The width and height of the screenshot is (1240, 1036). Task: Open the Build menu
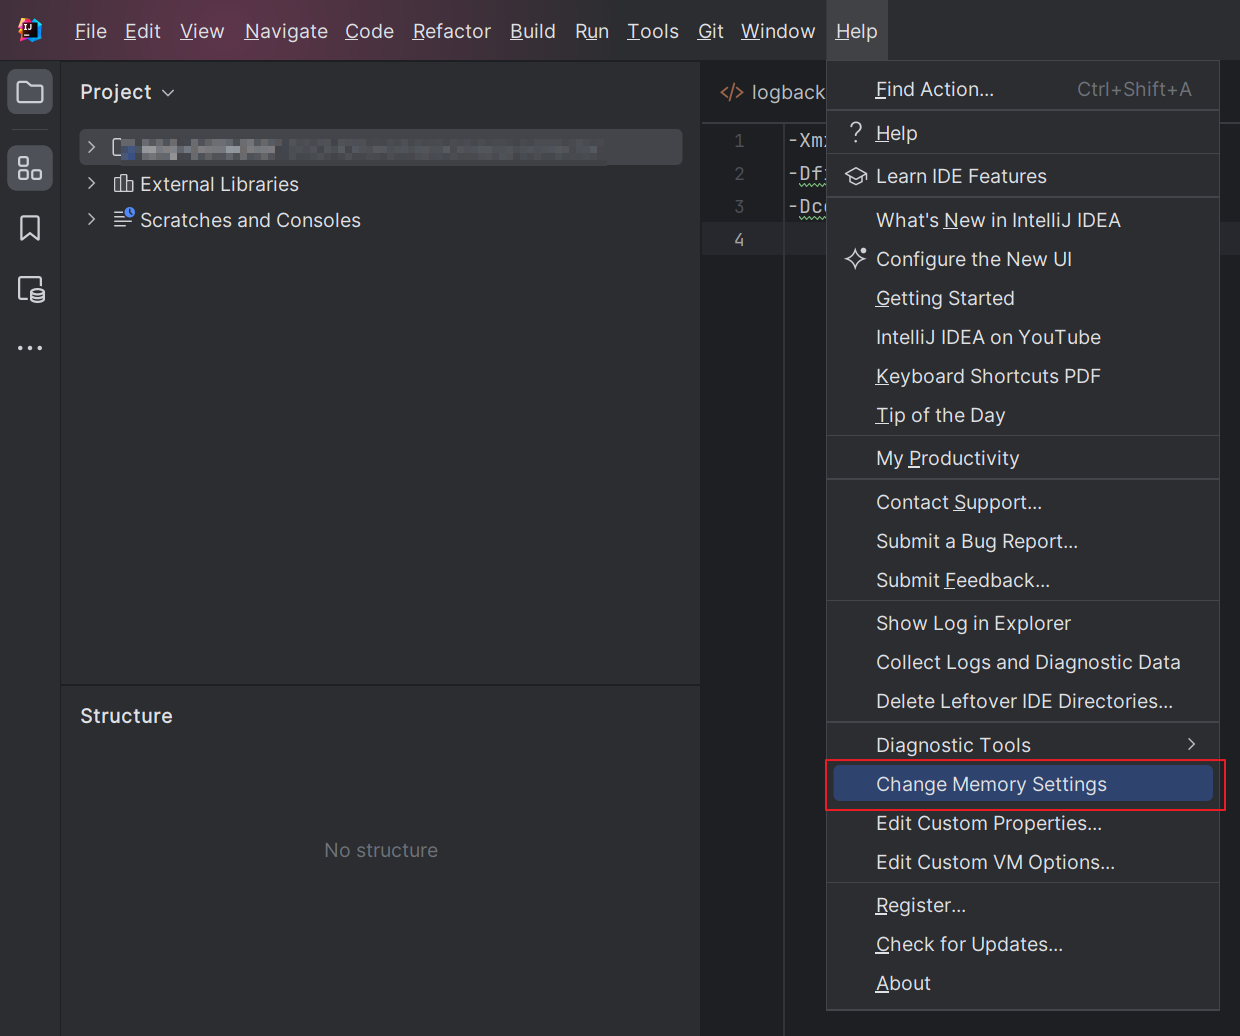pos(533,31)
